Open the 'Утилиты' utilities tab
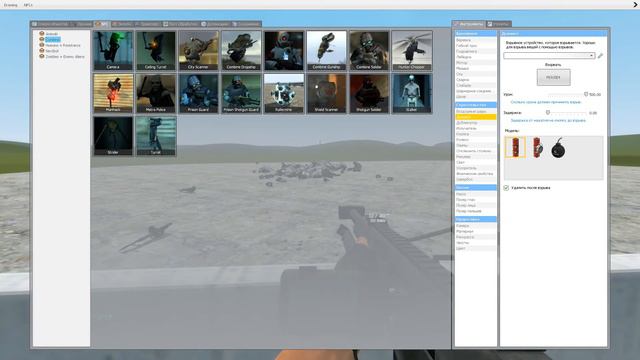 coord(499,24)
